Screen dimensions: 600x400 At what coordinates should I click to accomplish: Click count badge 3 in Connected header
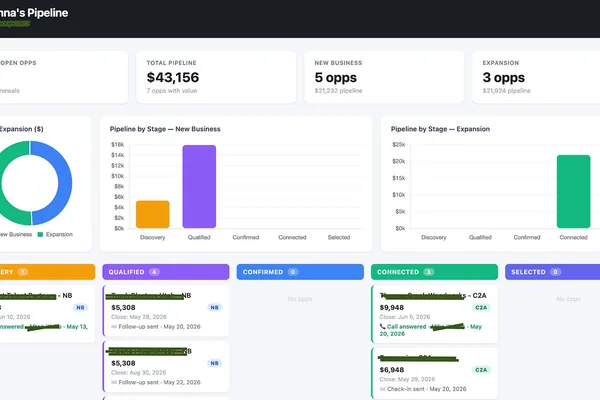tap(429, 272)
